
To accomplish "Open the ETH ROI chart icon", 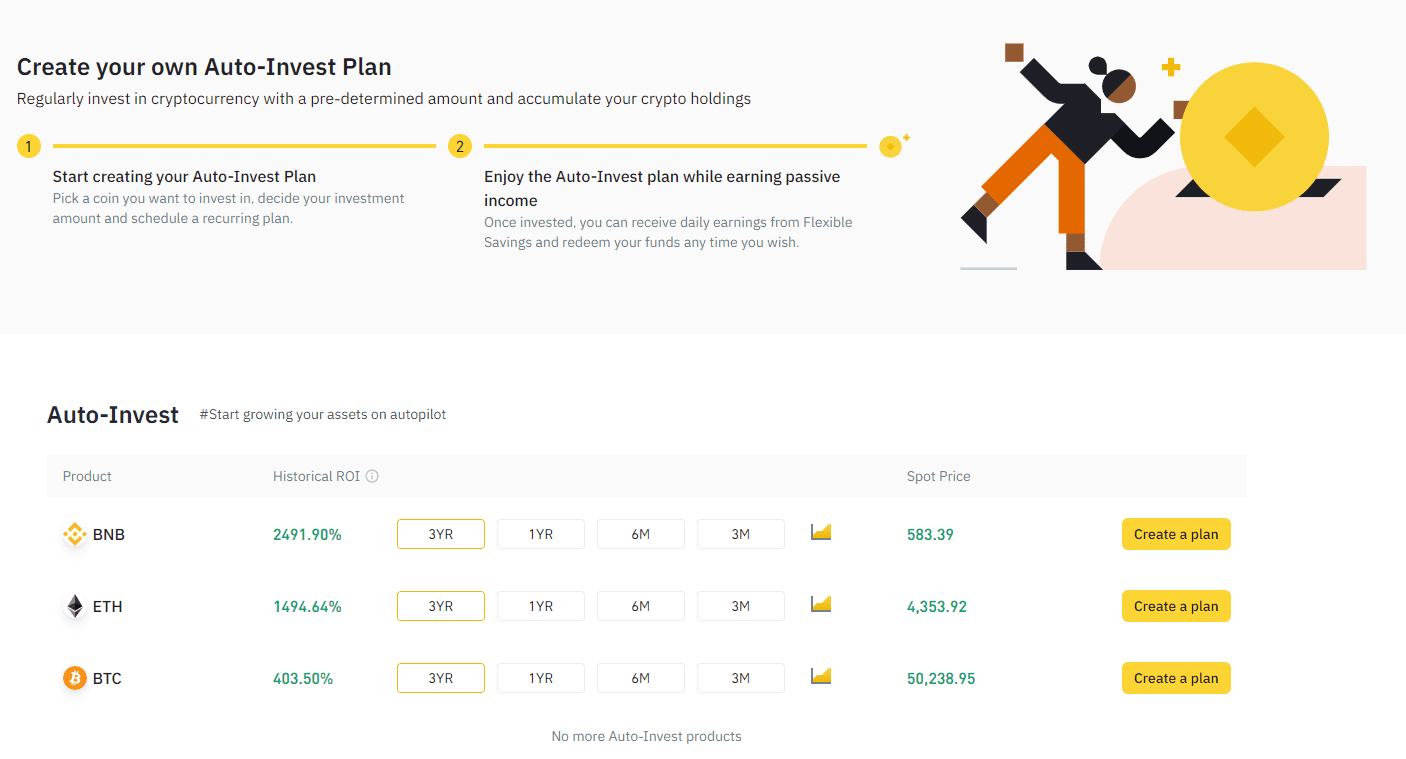I will 821,604.
